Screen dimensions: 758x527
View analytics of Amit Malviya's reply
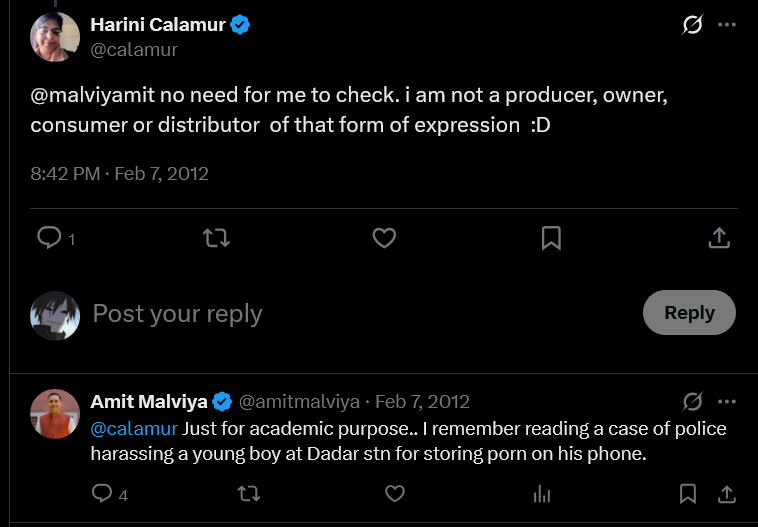point(541,494)
